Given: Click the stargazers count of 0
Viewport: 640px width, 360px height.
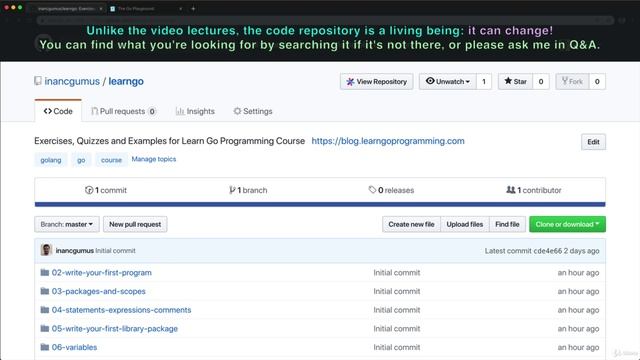Looking at the screenshot, I should (x=541, y=82).
